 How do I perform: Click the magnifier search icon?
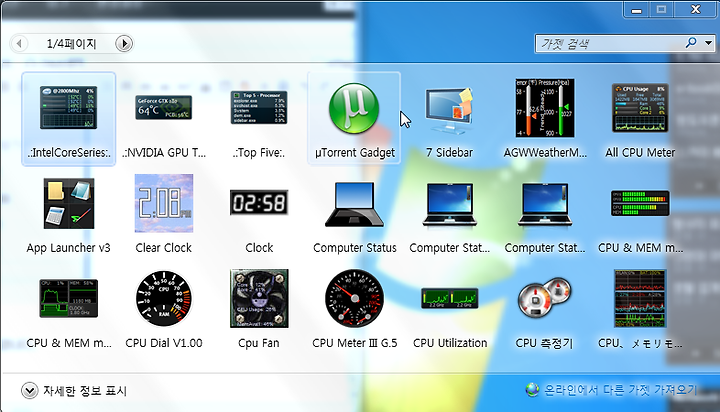691,43
